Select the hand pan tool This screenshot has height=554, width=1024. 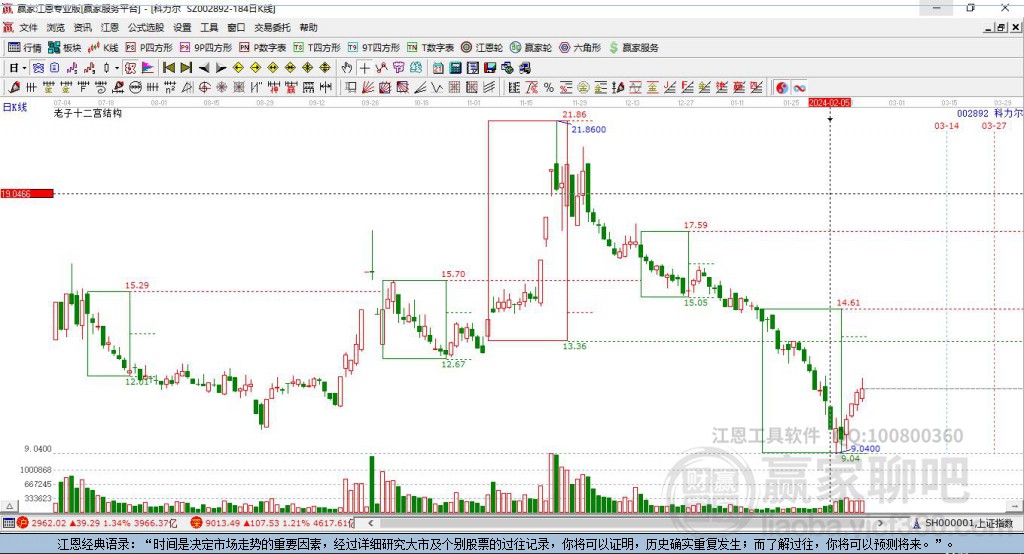pyautogui.click(x=347, y=68)
